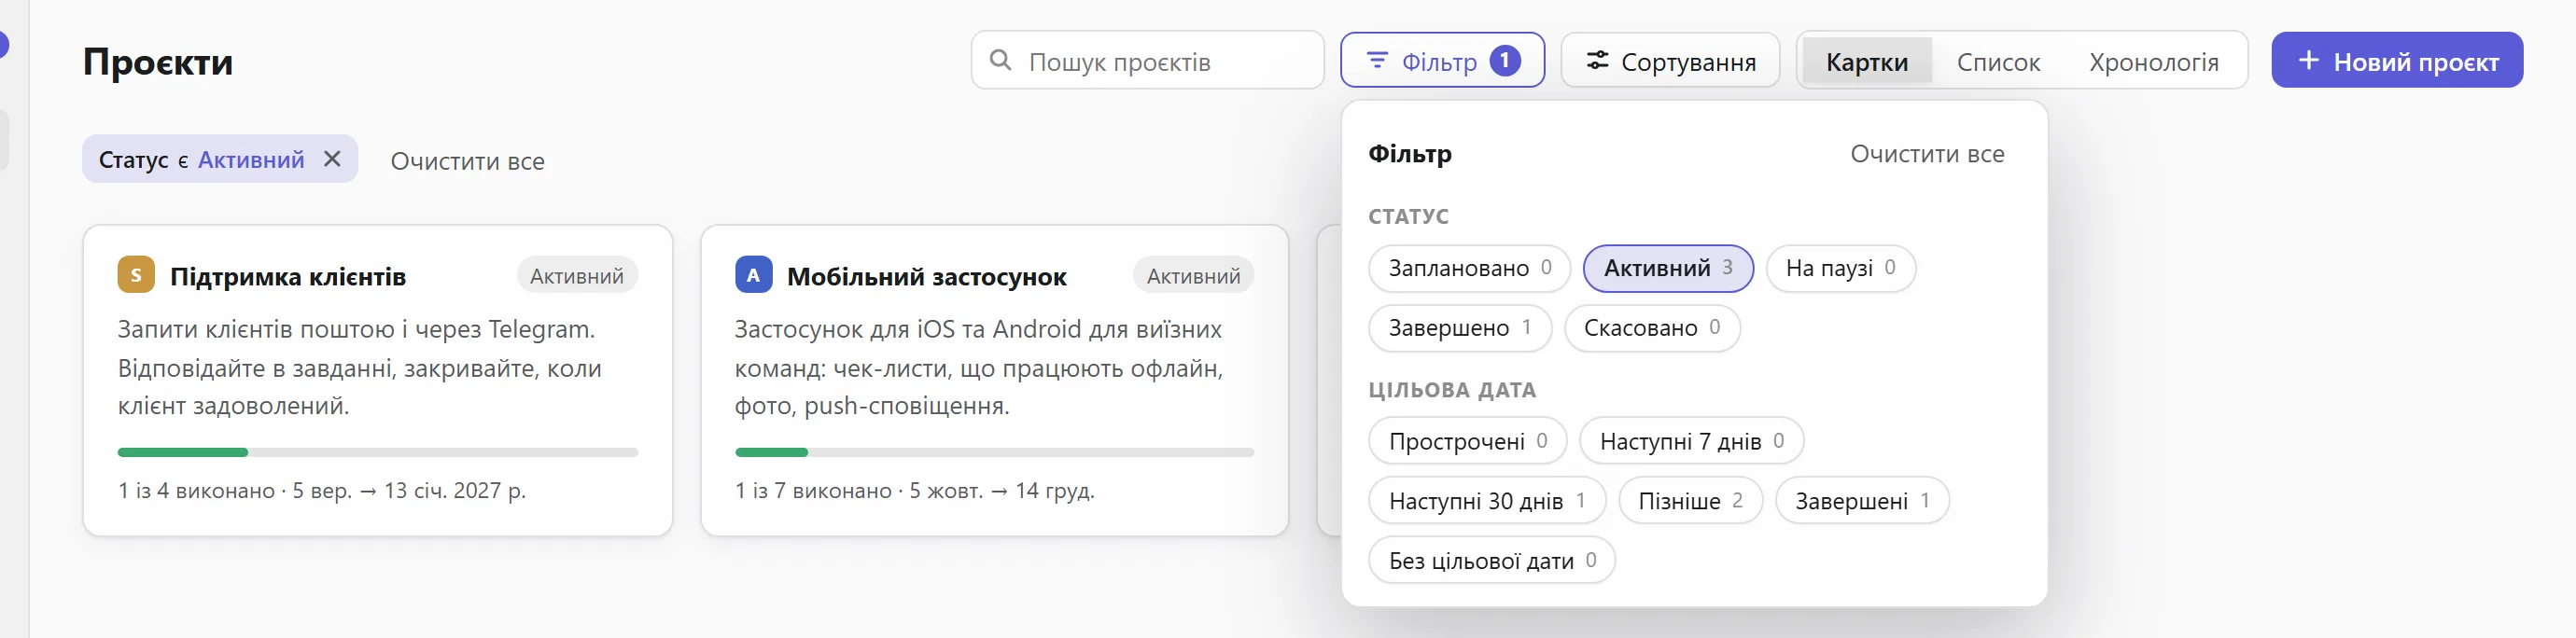Toggle the Пізніше date filter
This screenshot has height=638, width=2576.
tap(1690, 501)
